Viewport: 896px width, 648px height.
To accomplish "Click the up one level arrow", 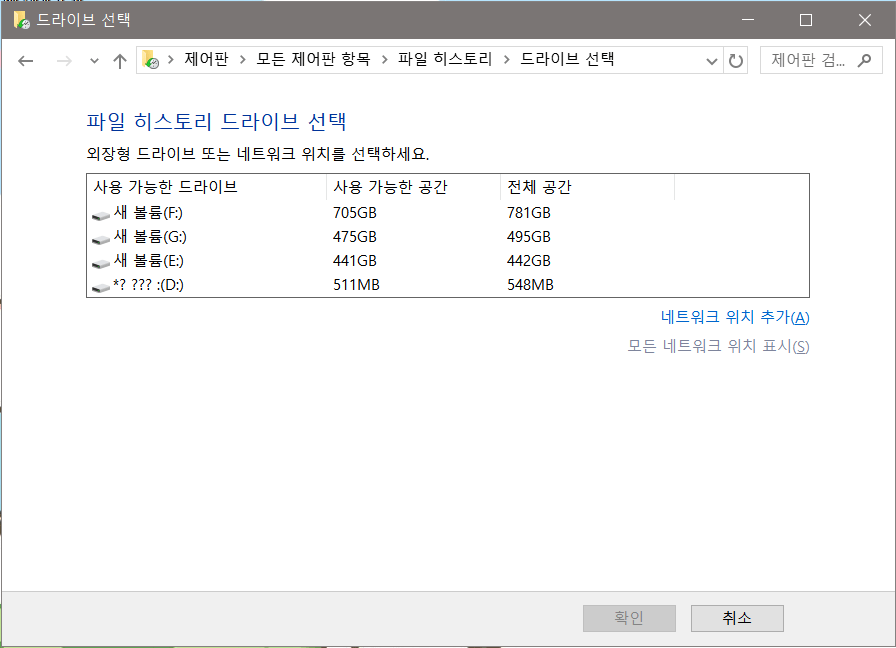I will click(120, 61).
